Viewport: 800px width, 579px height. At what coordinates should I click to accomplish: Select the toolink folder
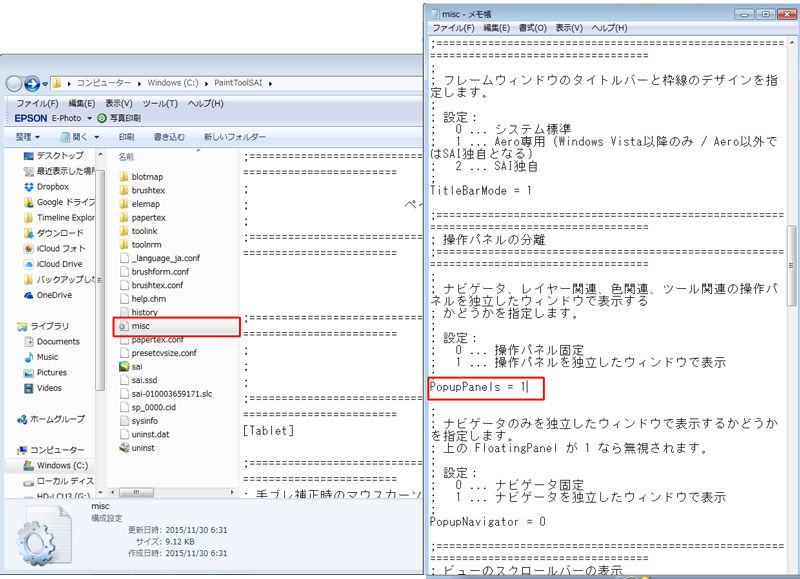pos(139,231)
